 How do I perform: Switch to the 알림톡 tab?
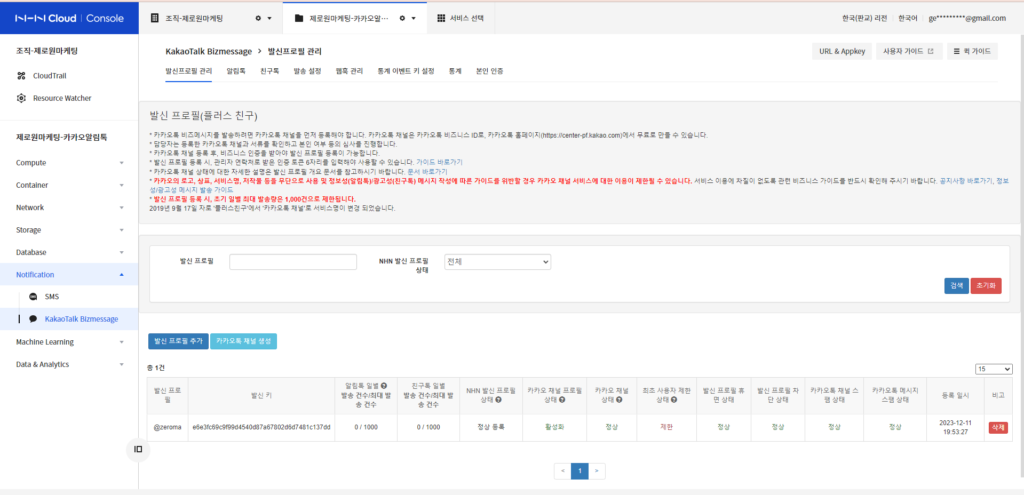click(236, 71)
